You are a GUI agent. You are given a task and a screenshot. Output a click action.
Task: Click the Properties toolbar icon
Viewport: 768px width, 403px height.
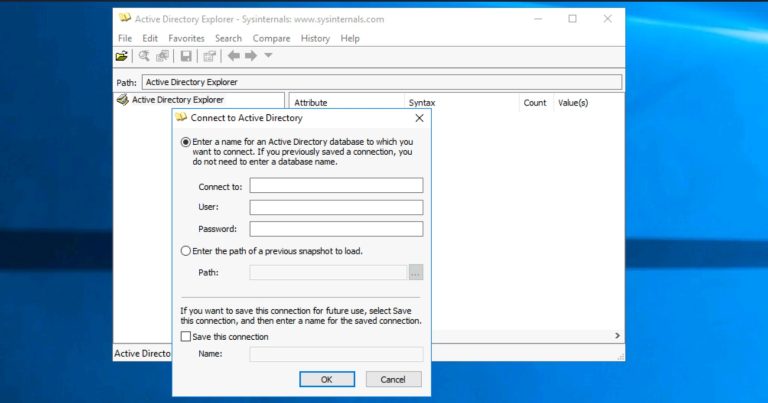209,56
